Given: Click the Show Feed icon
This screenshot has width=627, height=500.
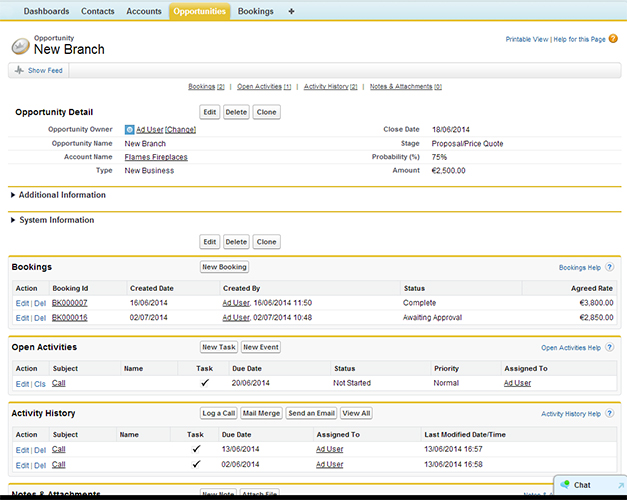Looking at the screenshot, I should (x=19, y=71).
